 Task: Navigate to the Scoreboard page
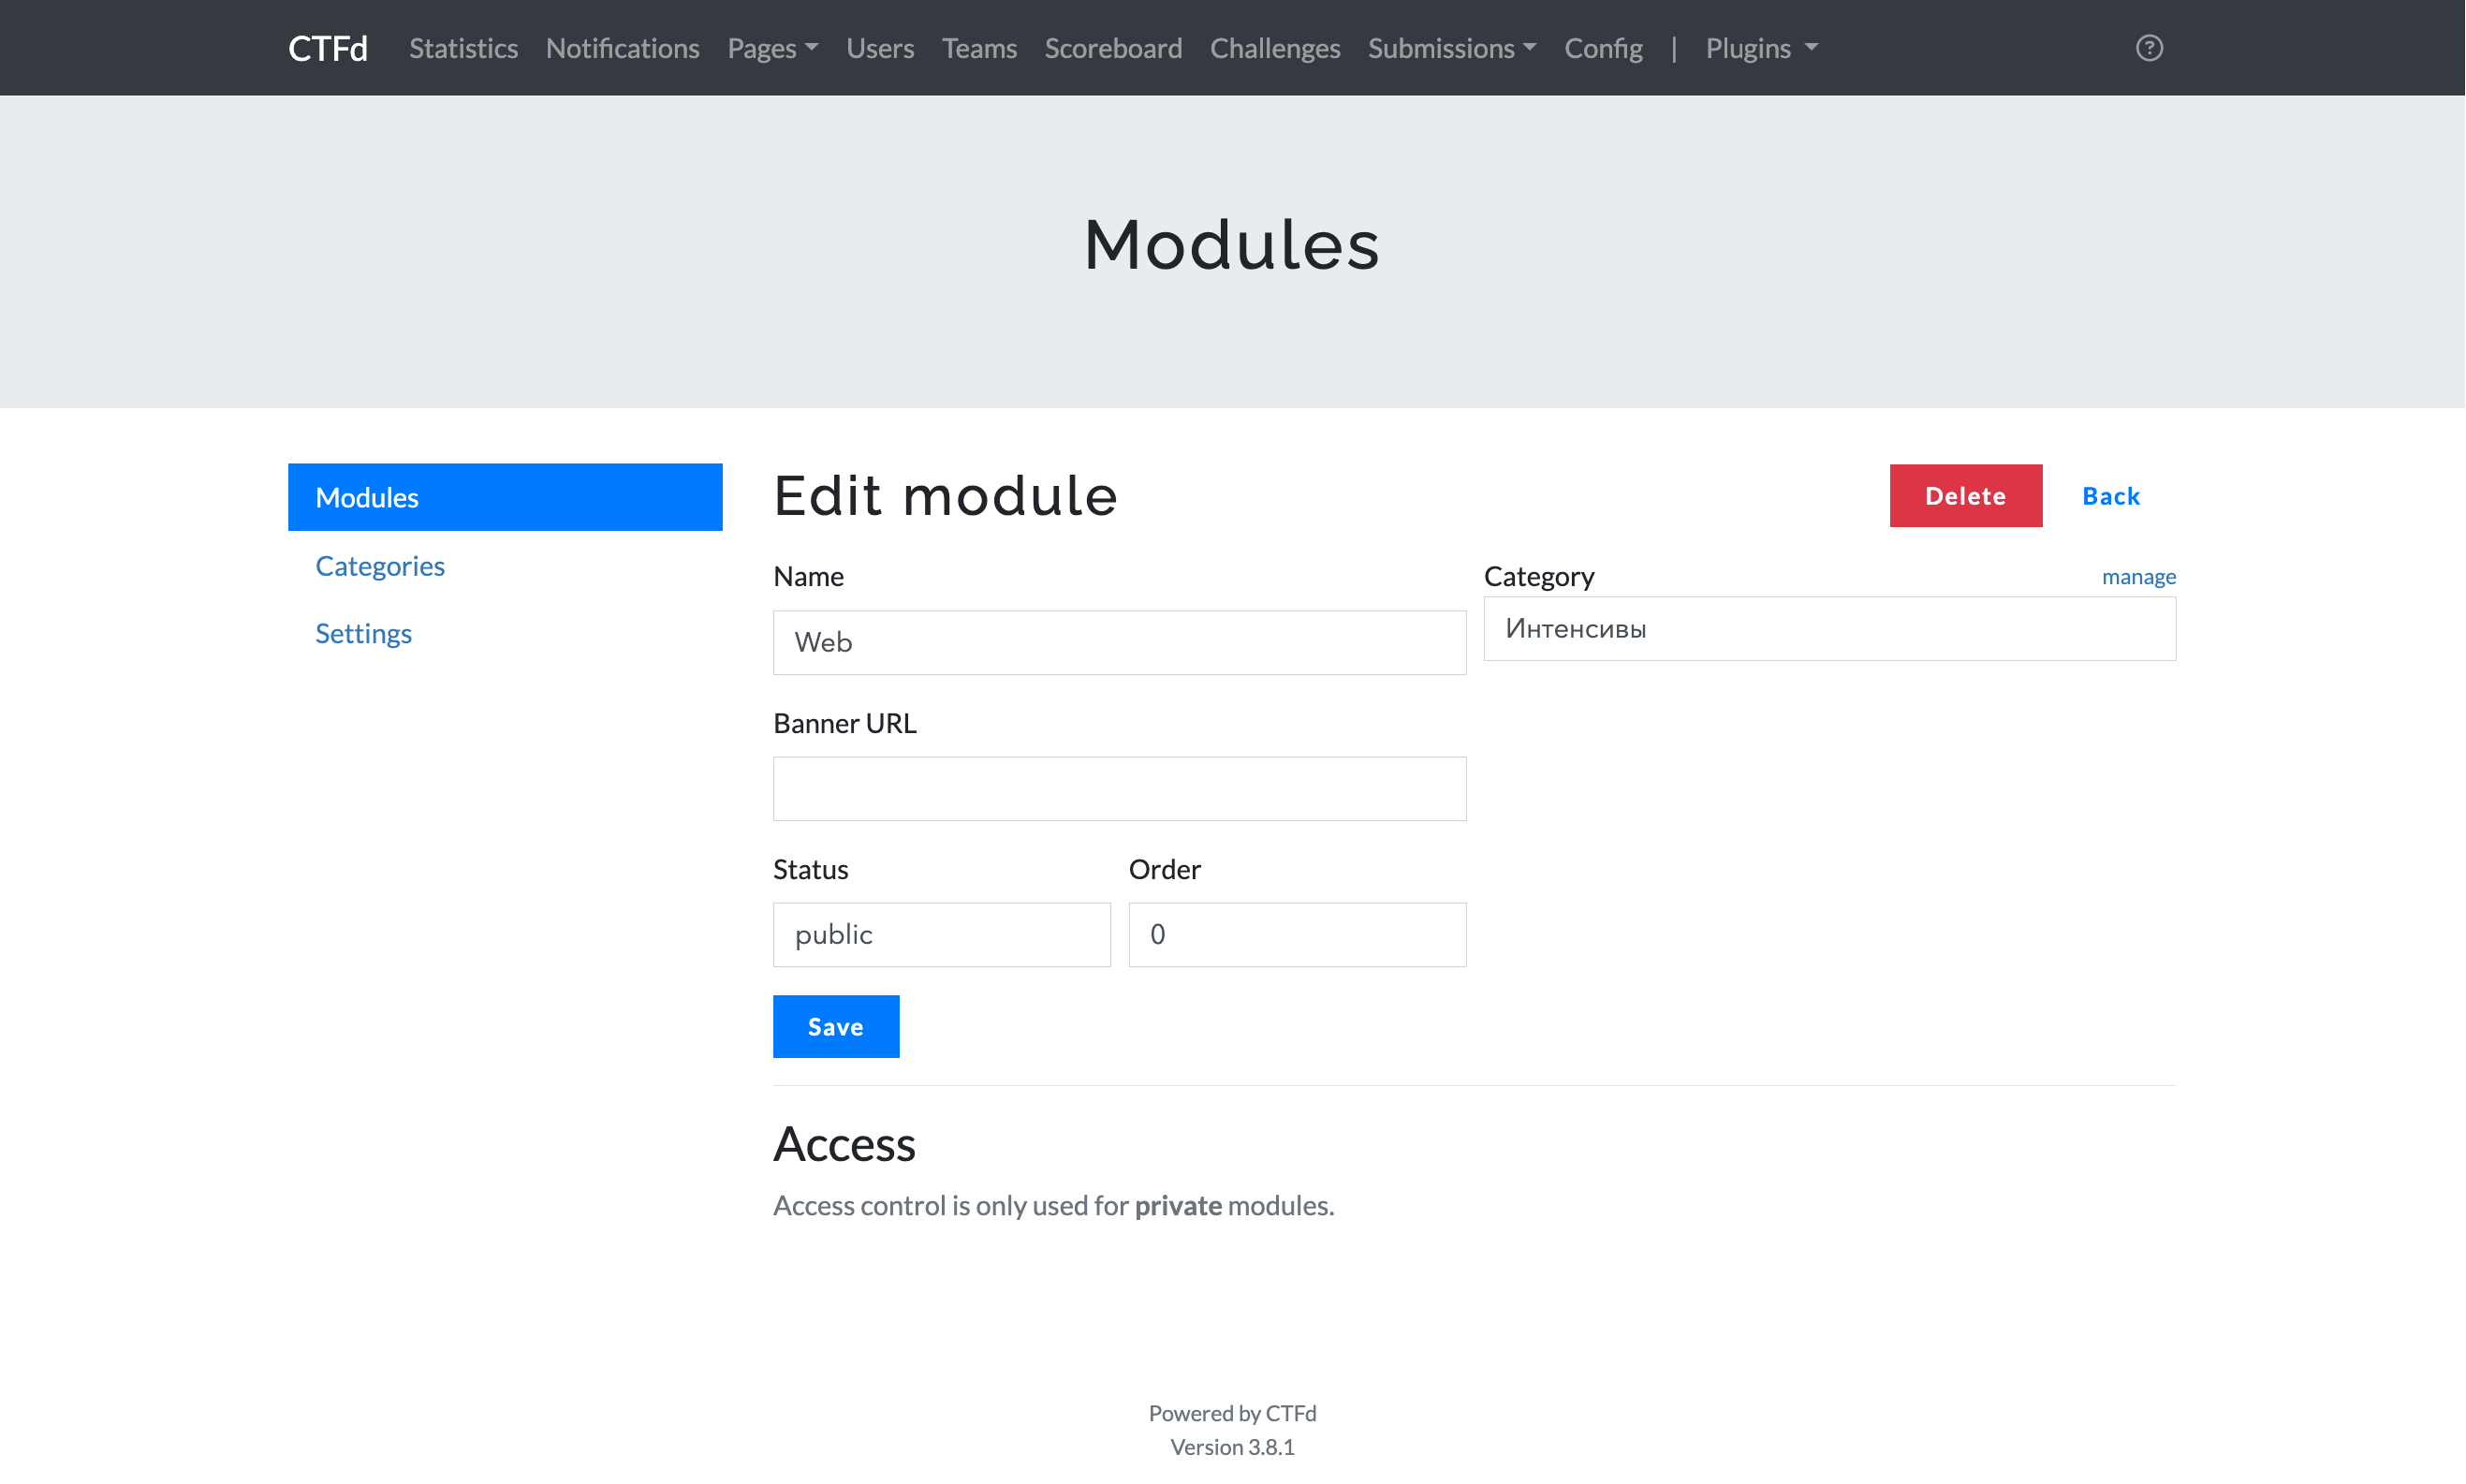click(1113, 47)
